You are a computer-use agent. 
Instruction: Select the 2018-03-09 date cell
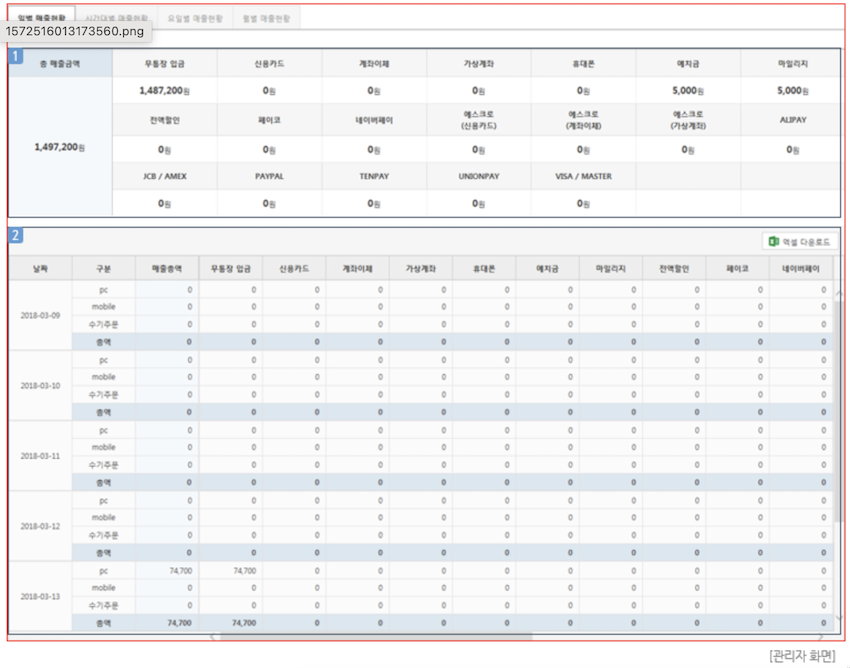tap(40, 315)
